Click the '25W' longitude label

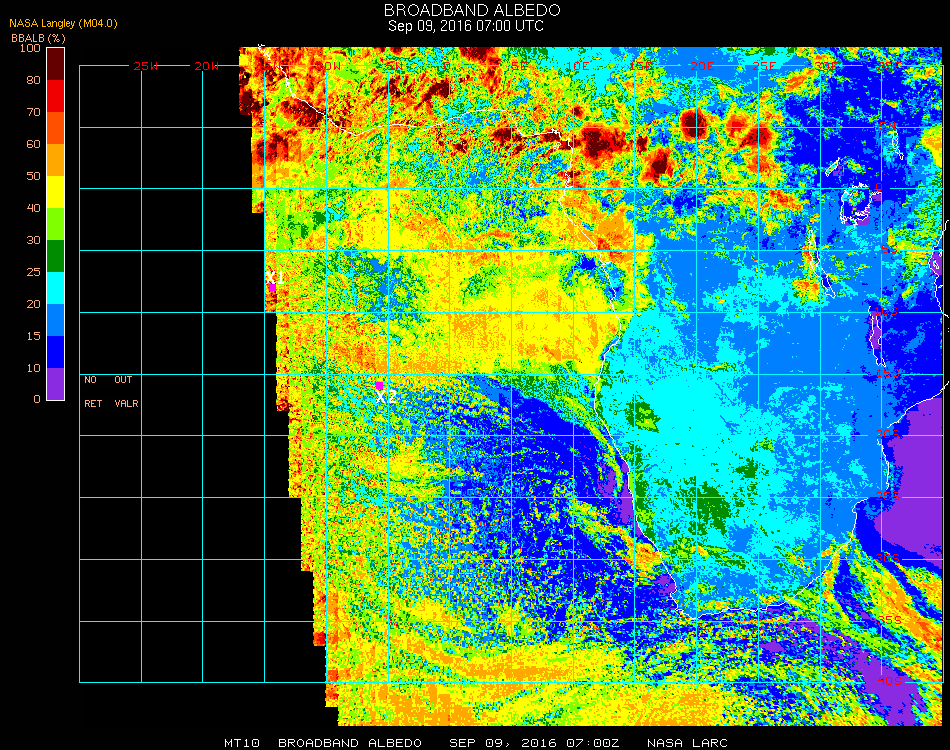coord(145,66)
